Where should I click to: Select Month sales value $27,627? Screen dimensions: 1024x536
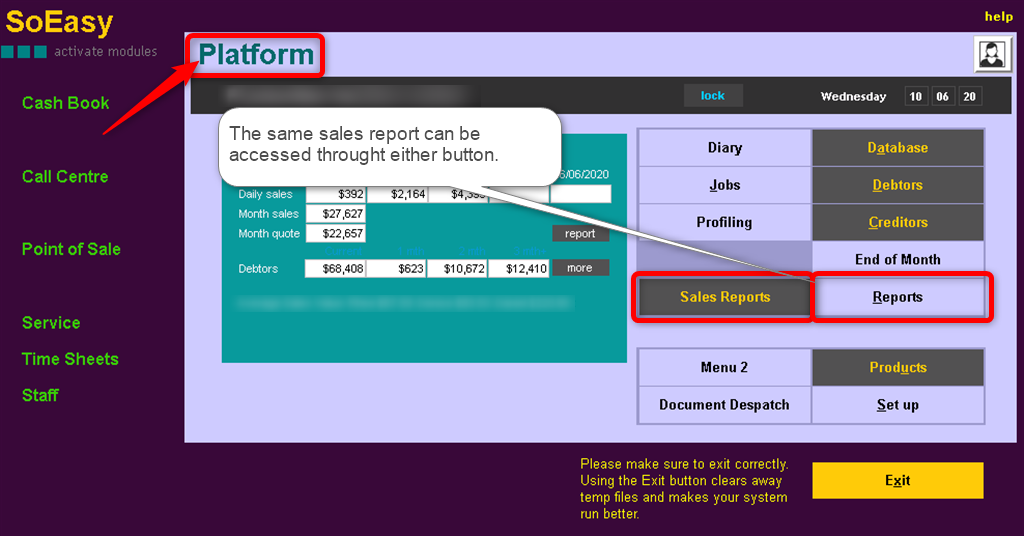336,213
